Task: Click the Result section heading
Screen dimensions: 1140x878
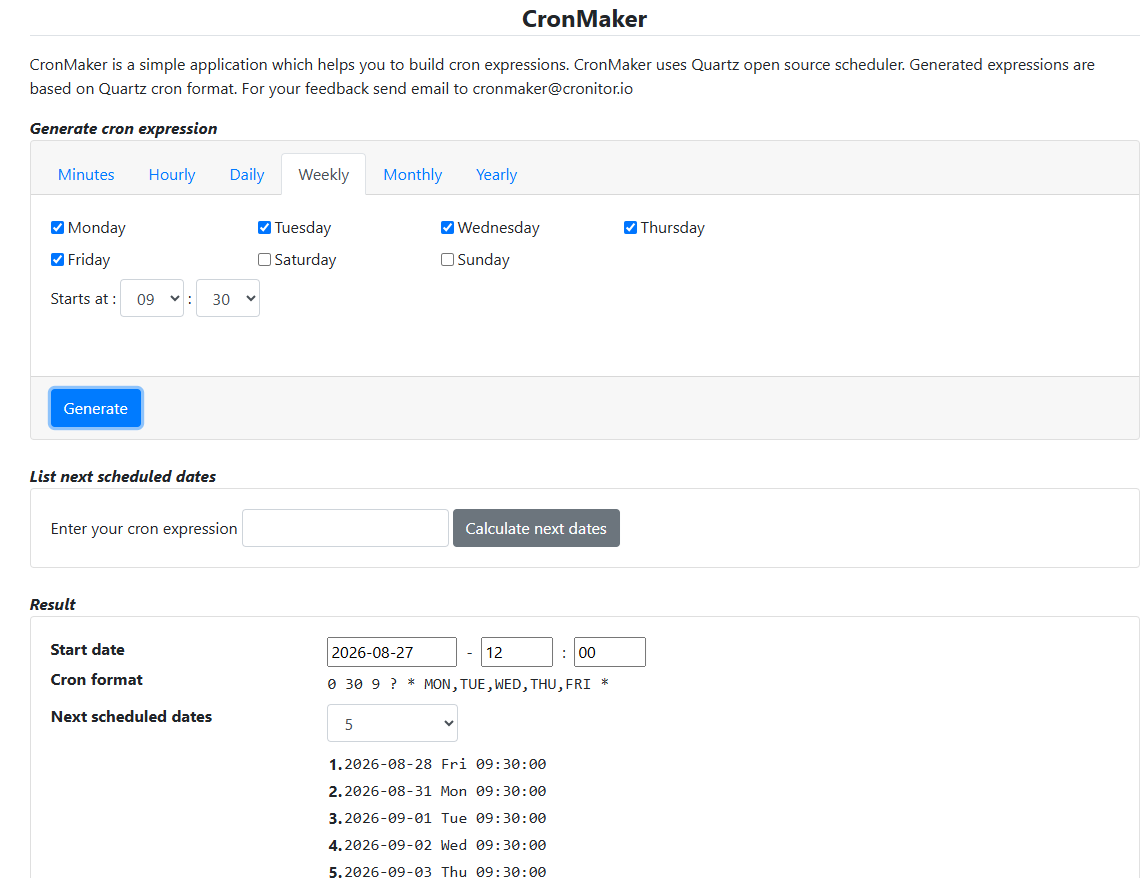Action: click(52, 605)
